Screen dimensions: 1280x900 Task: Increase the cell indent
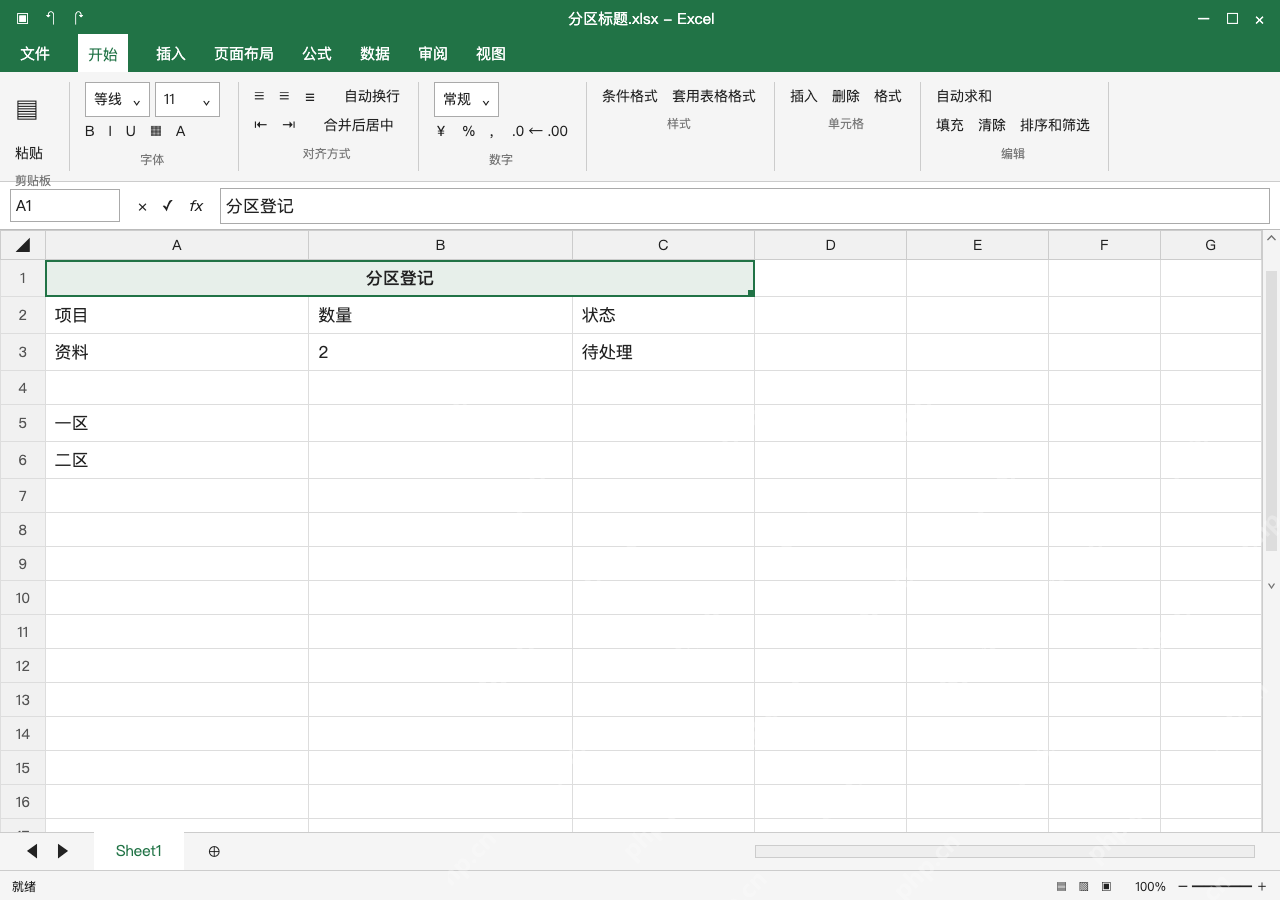click(289, 125)
